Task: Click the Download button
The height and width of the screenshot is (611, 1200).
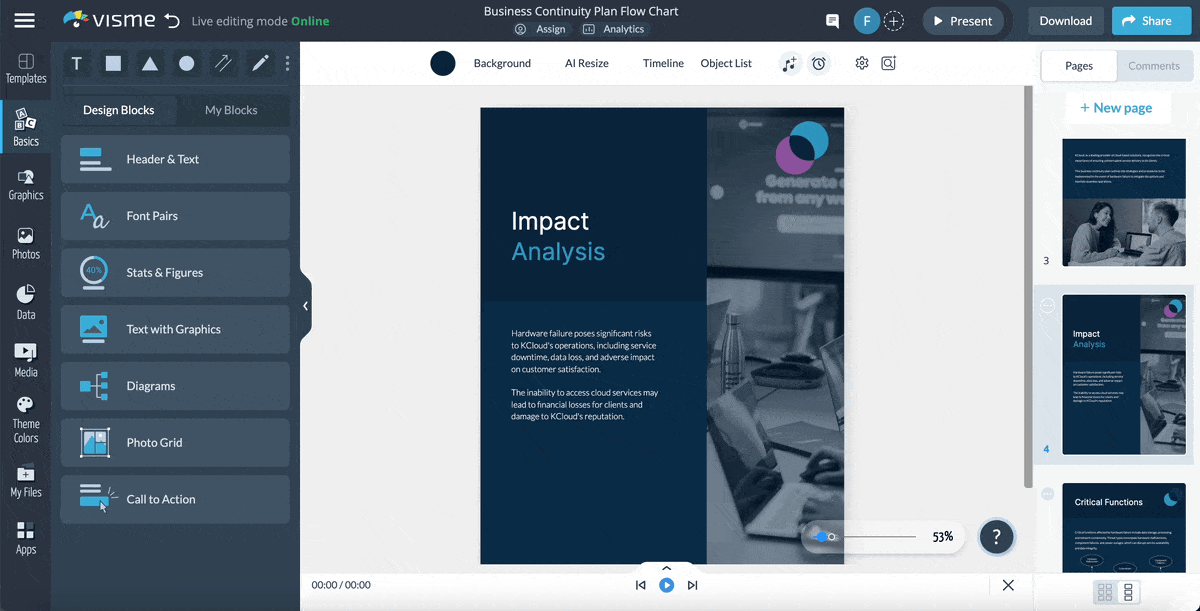Action: pos(1065,20)
